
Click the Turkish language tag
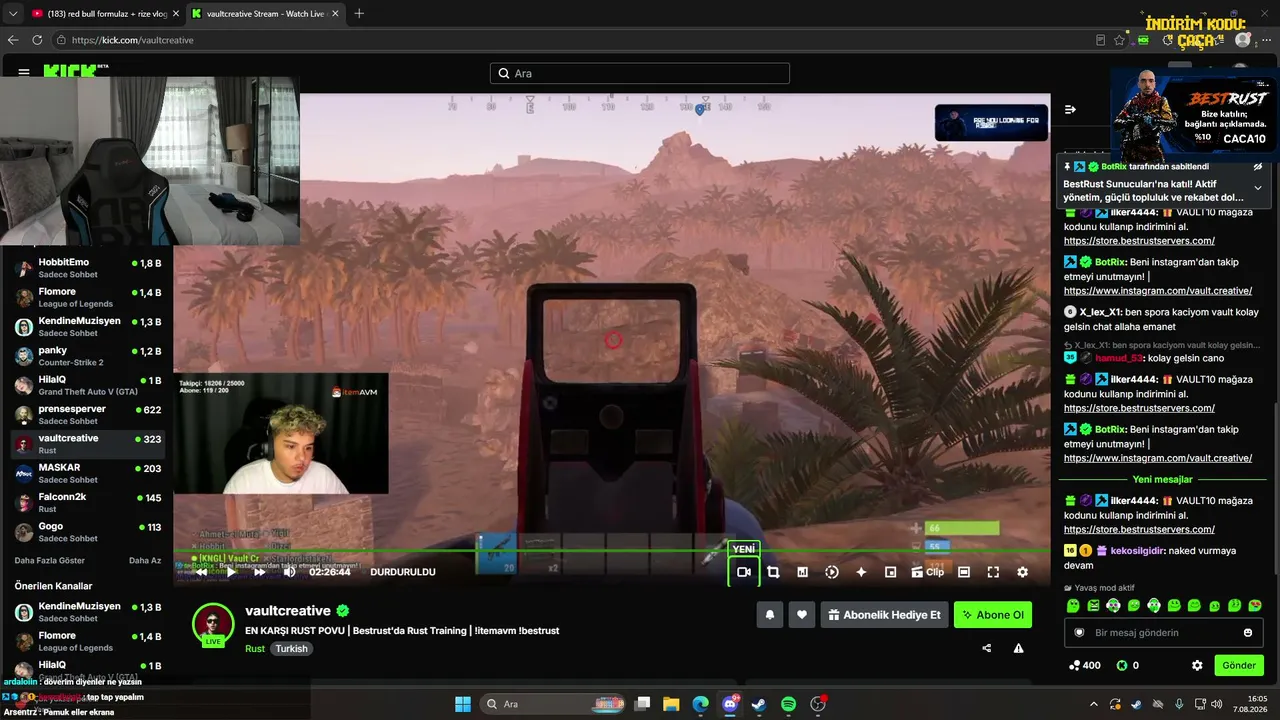pyautogui.click(x=292, y=648)
